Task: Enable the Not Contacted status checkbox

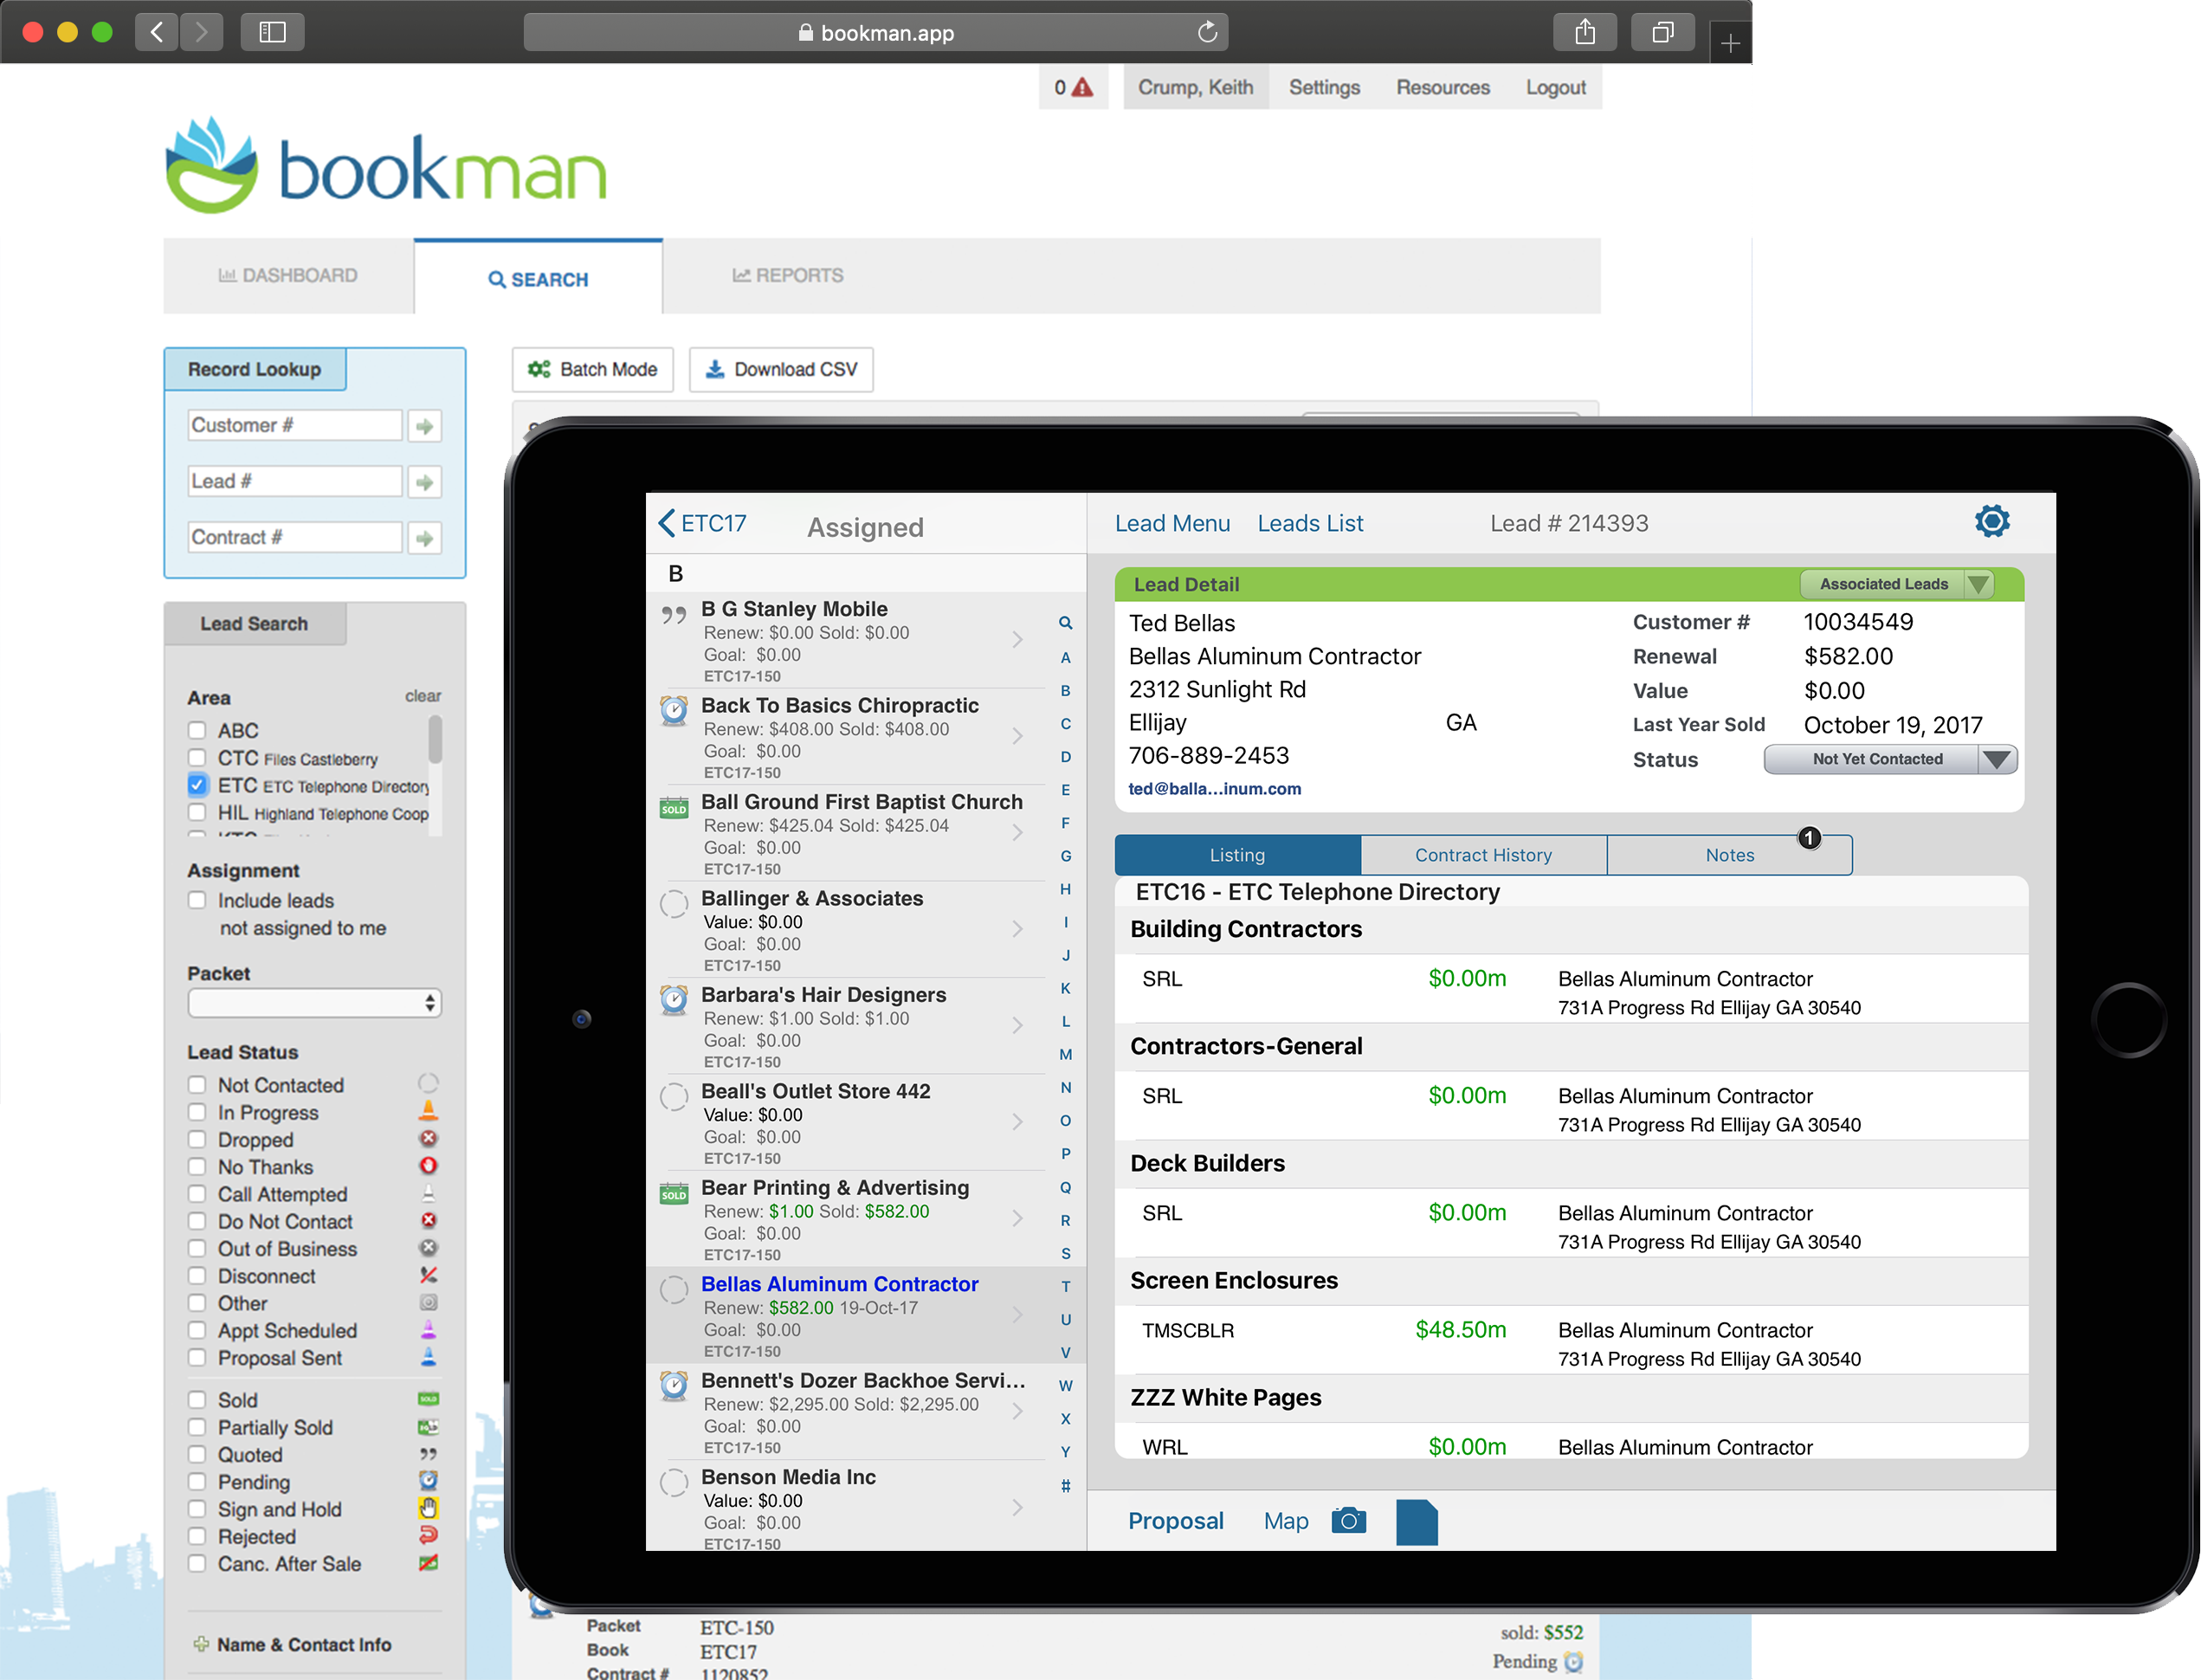Action: pyautogui.click(x=198, y=1085)
